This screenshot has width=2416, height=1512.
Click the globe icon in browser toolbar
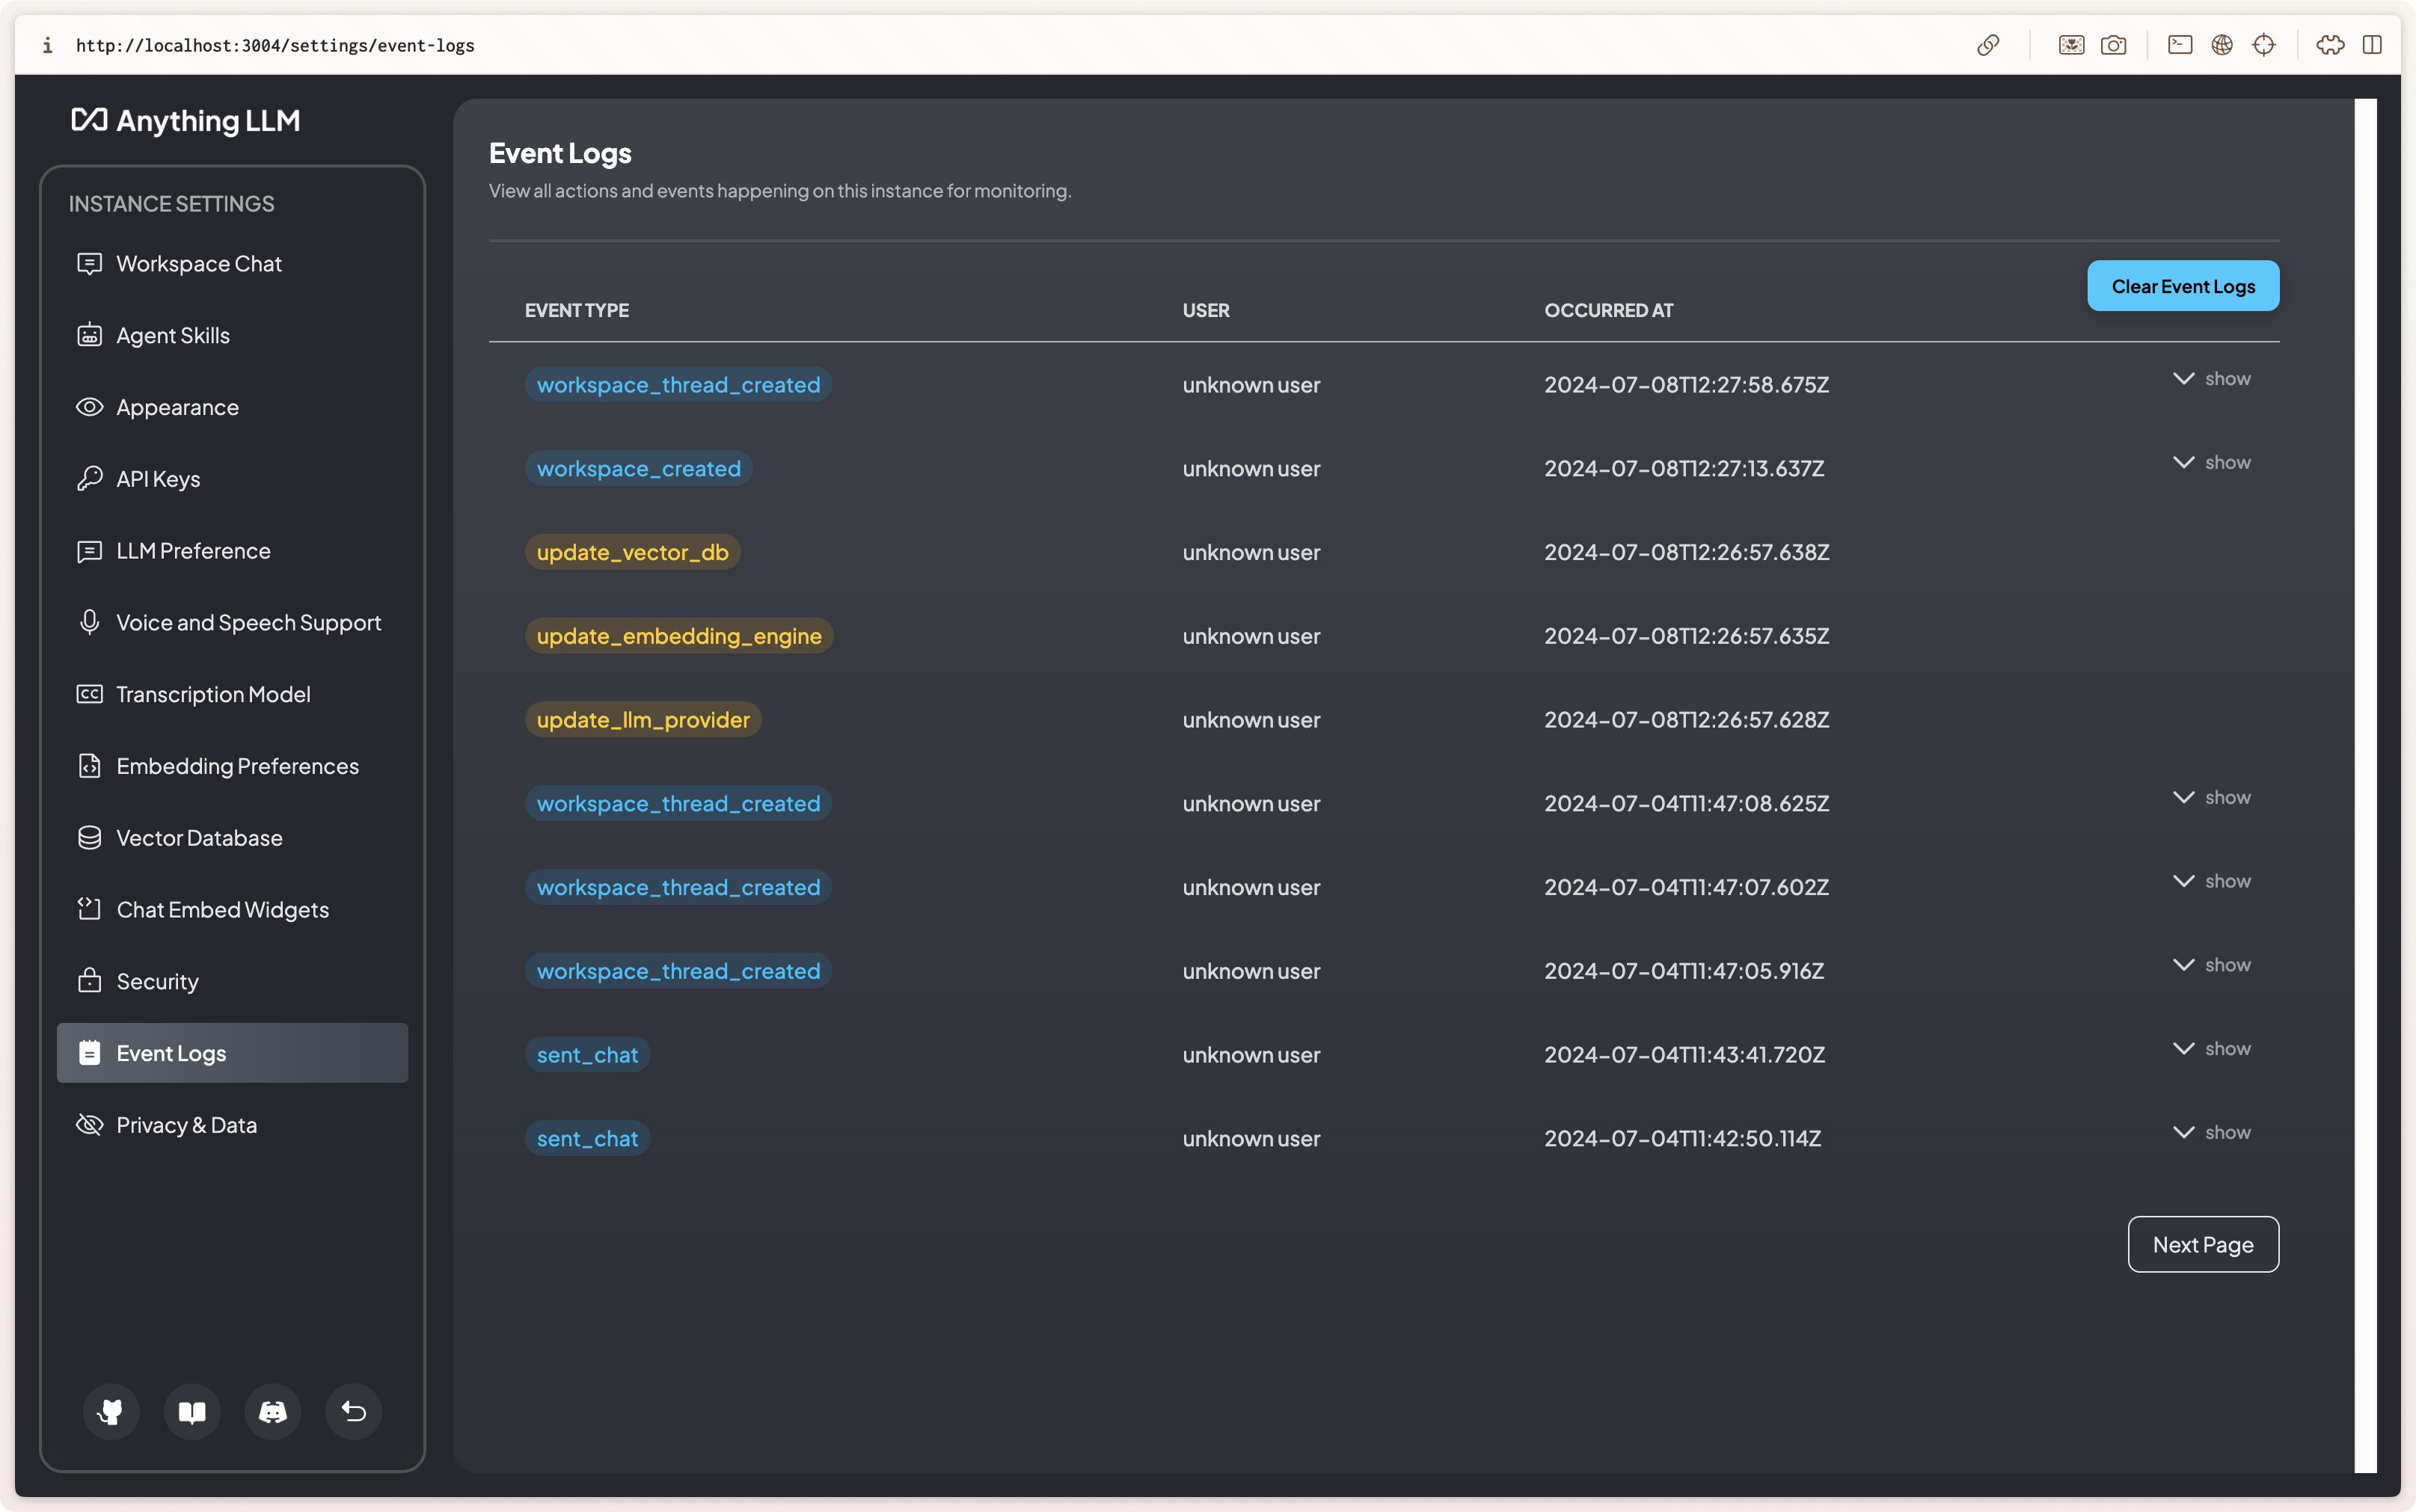(x=2222, y=45)
